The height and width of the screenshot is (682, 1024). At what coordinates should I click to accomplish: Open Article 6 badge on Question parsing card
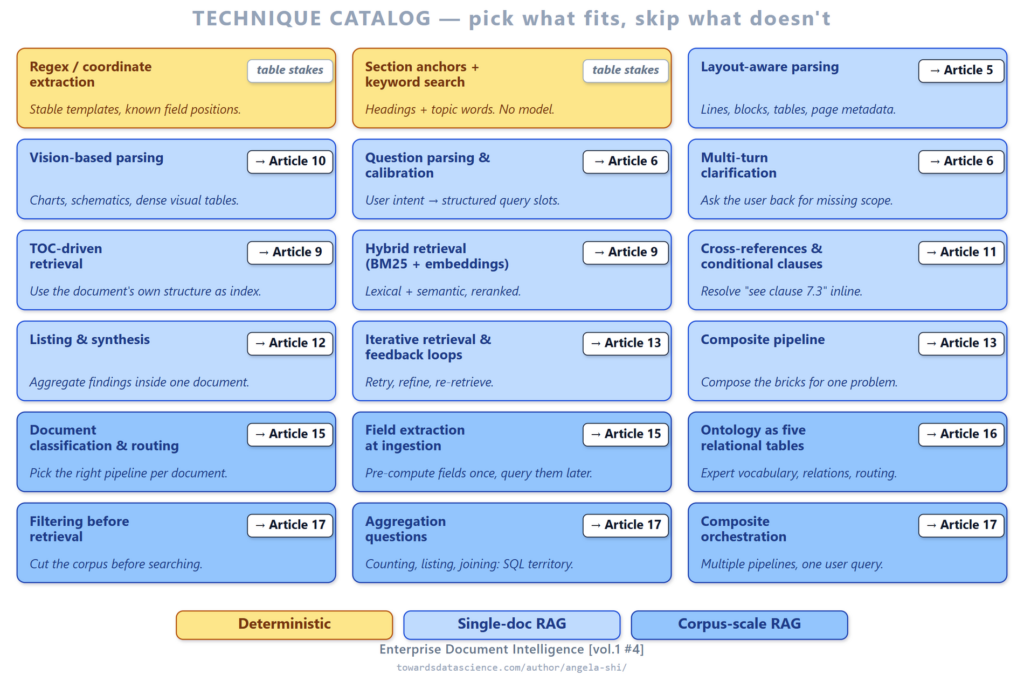coord(625,161)
